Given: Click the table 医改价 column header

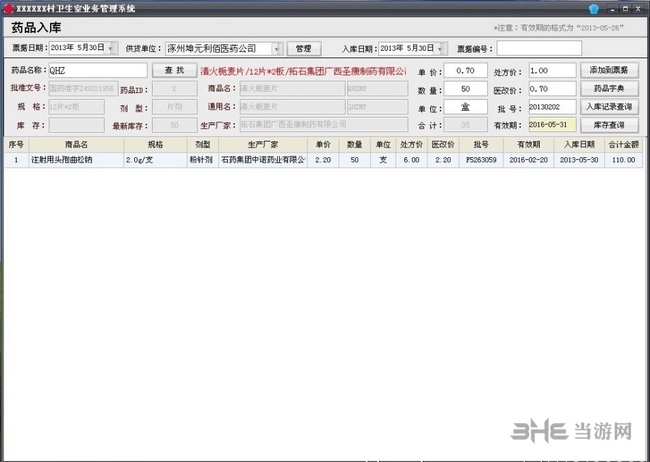Looking at the screenshot, I should (x=443, y=145).
